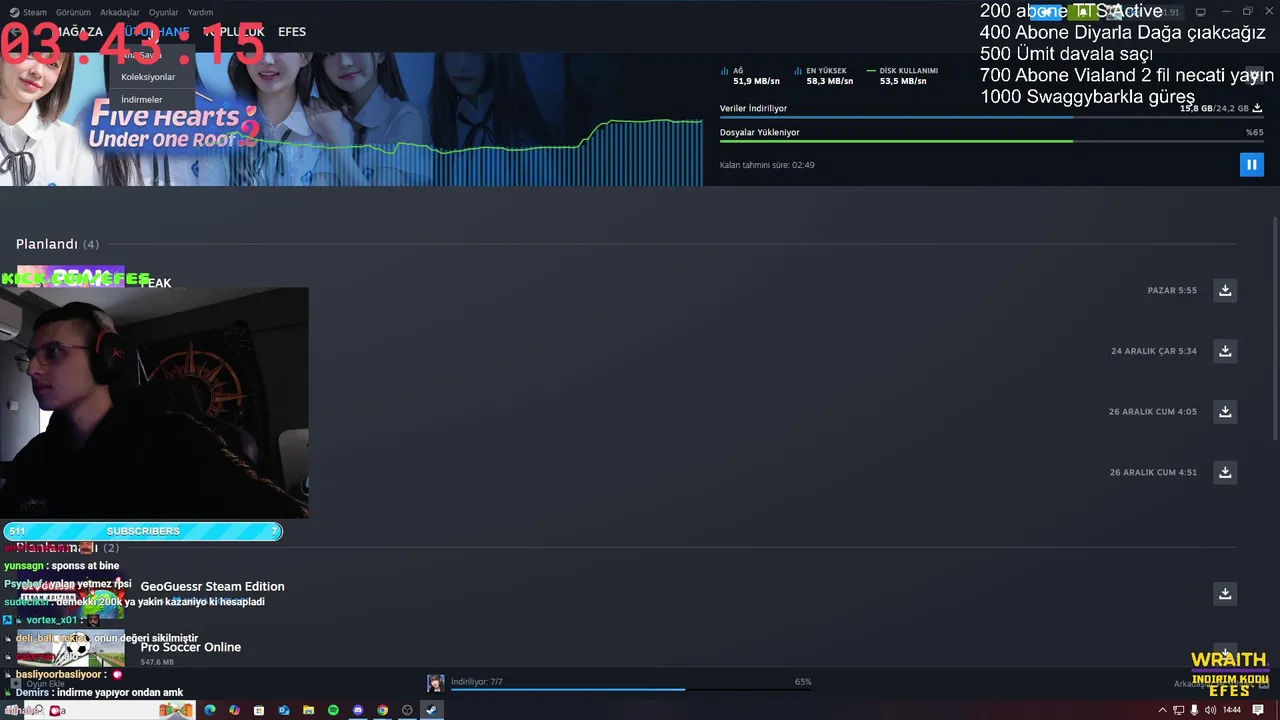Open Spotify from the taskbar
The width and height of the screenshot is (1280, 720).
(333, 710)
